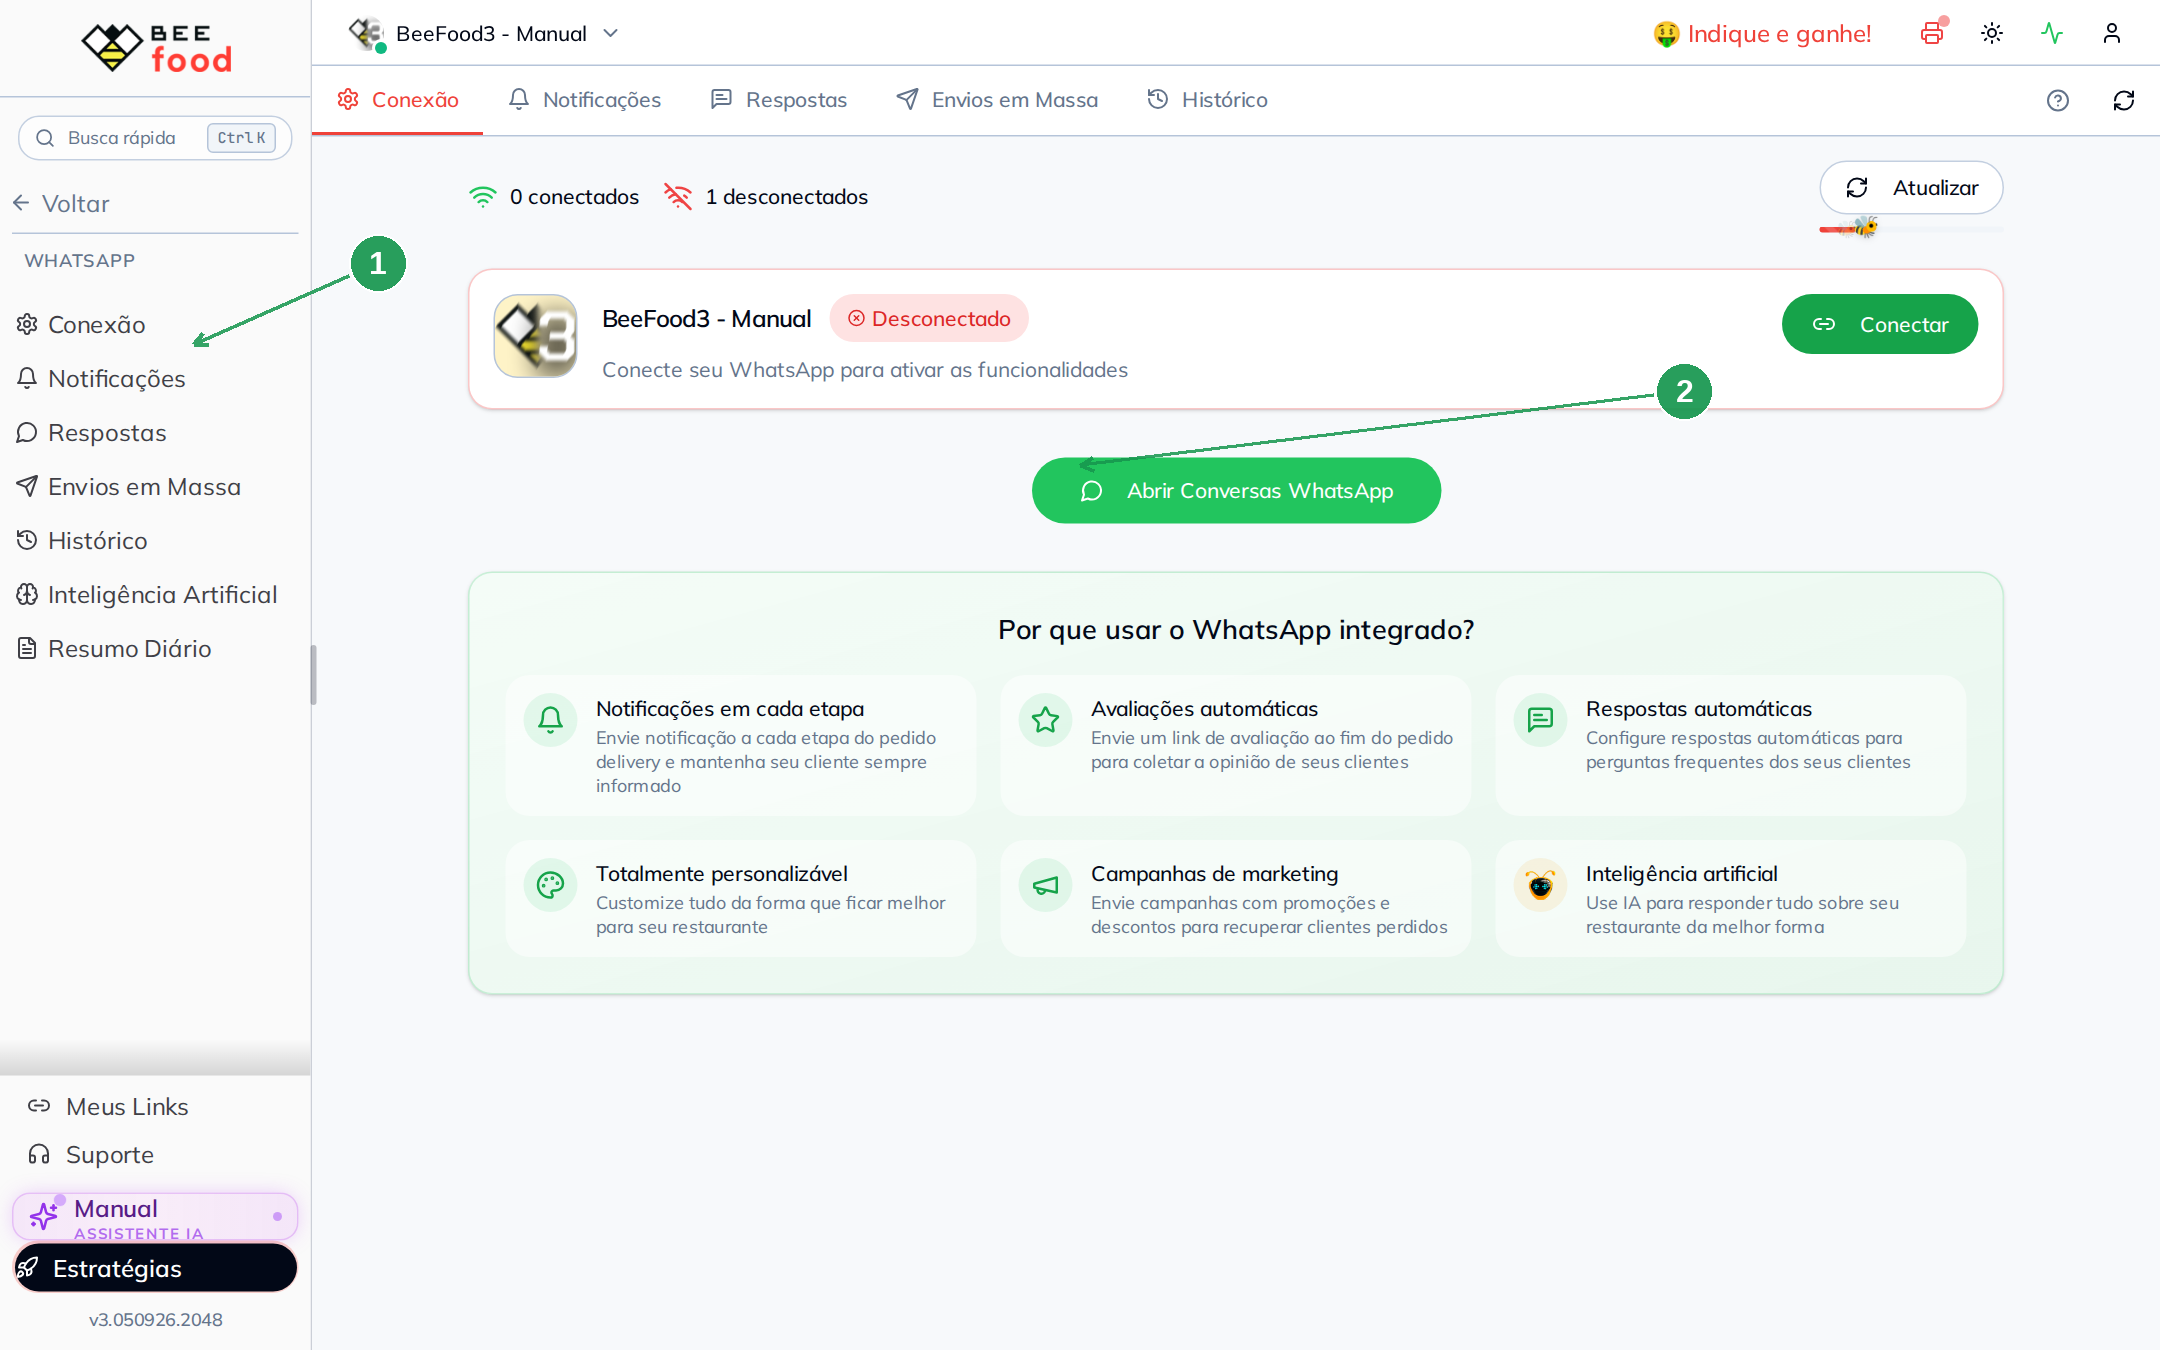Click the green Conectar button
This screenshot has width=2160, height=1350.
[1880, 324]
